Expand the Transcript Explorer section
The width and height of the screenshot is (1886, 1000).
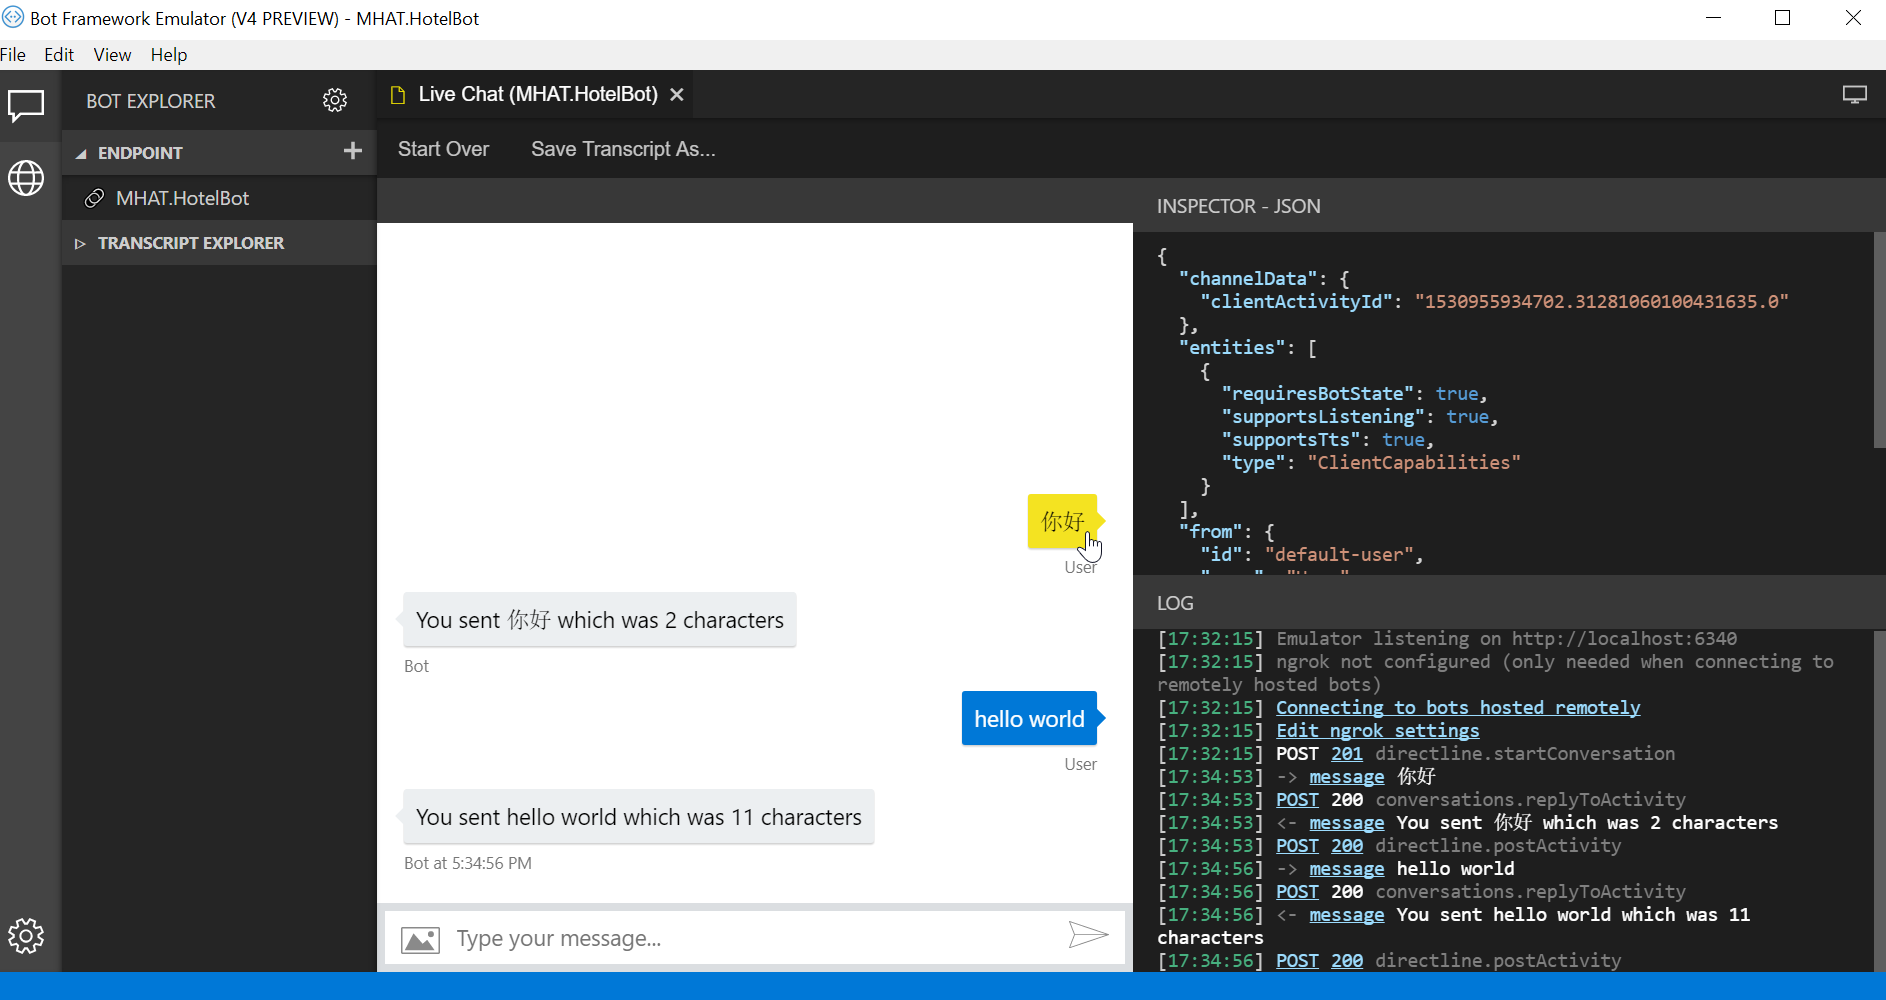(x=81, y=244)
